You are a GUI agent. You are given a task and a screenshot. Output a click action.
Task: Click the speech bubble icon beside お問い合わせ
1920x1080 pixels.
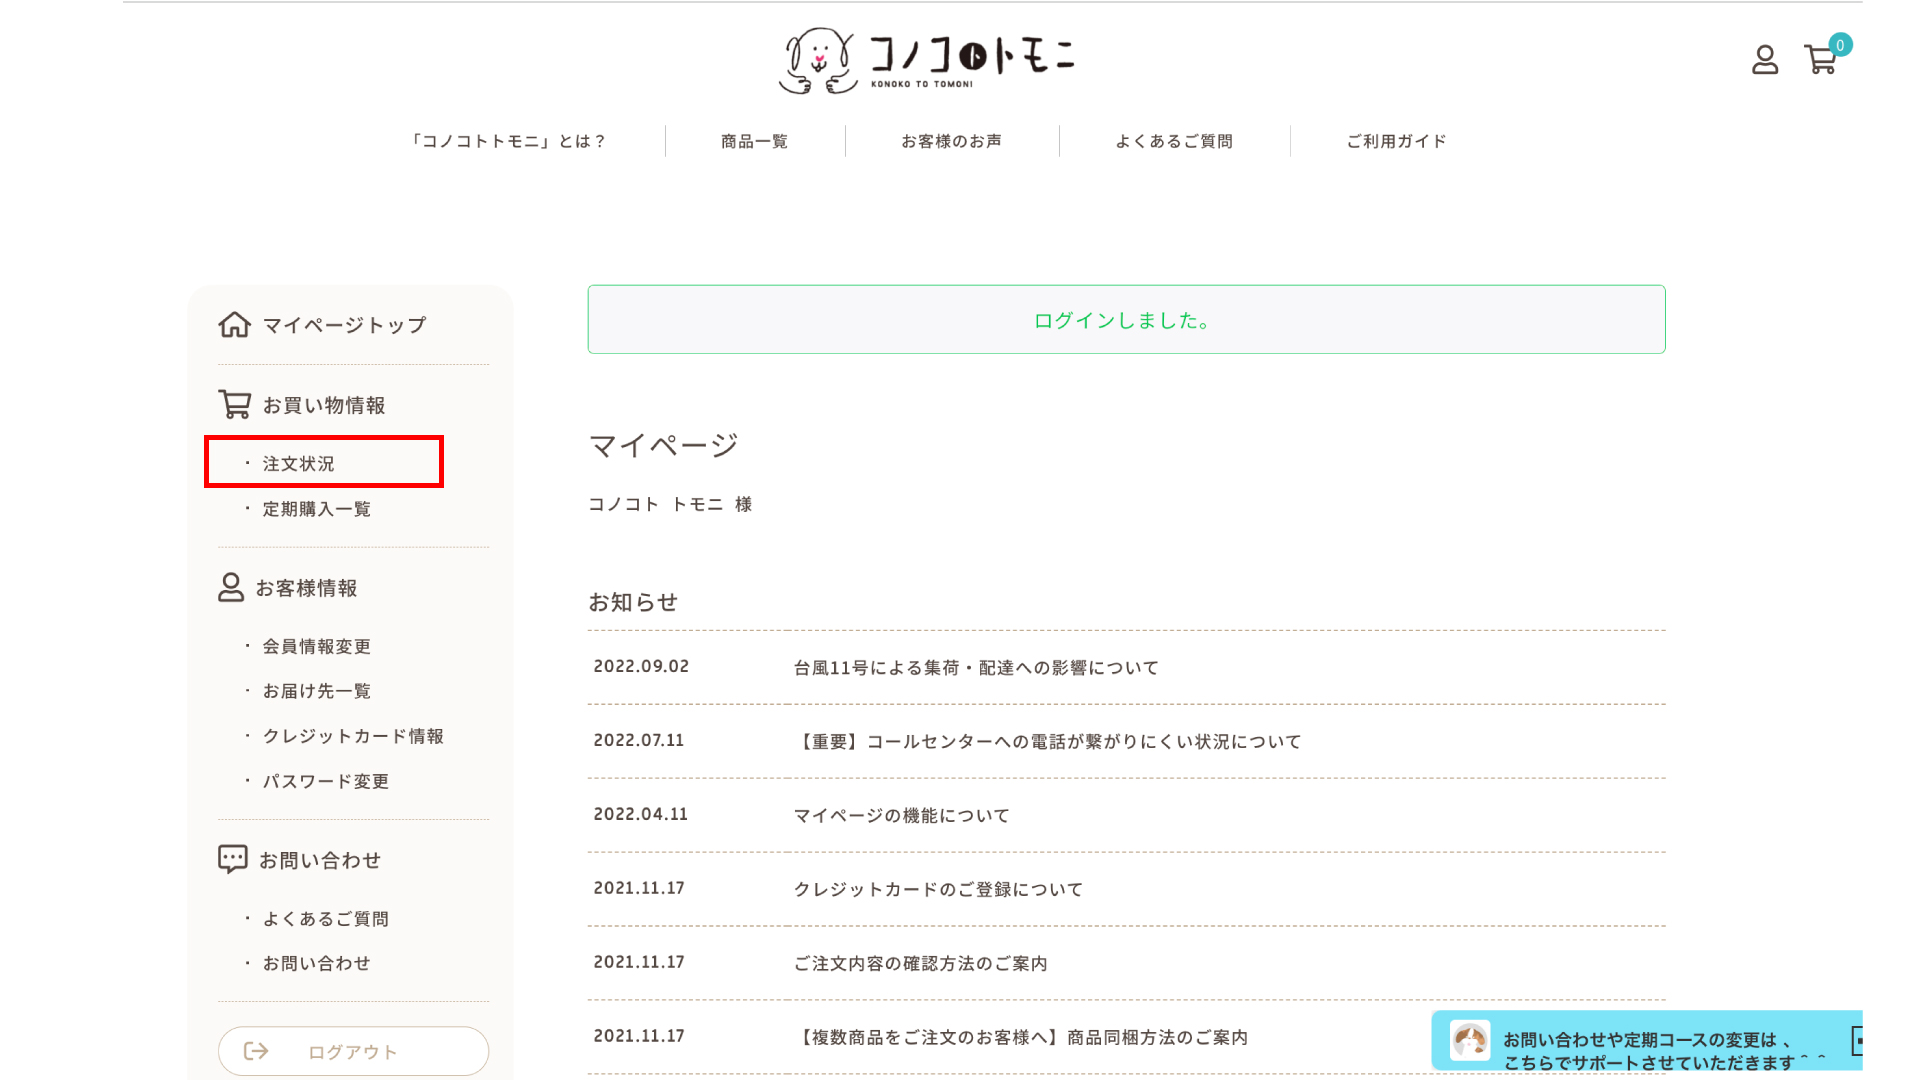click(x=231, y=858)
